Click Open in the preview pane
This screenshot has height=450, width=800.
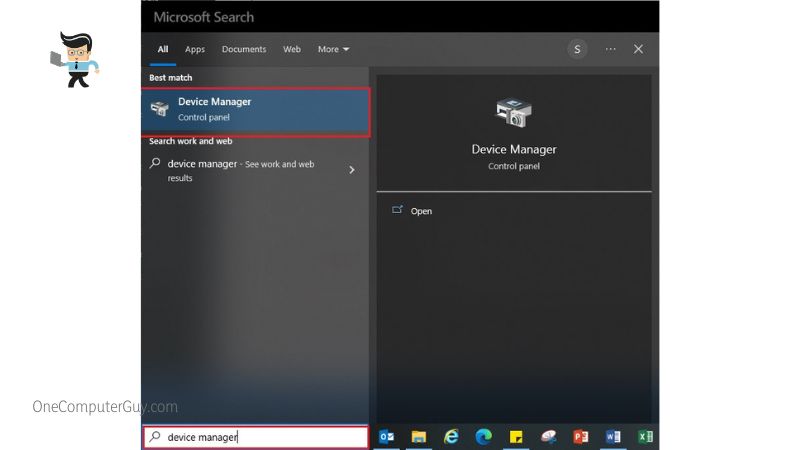[421, 211]
